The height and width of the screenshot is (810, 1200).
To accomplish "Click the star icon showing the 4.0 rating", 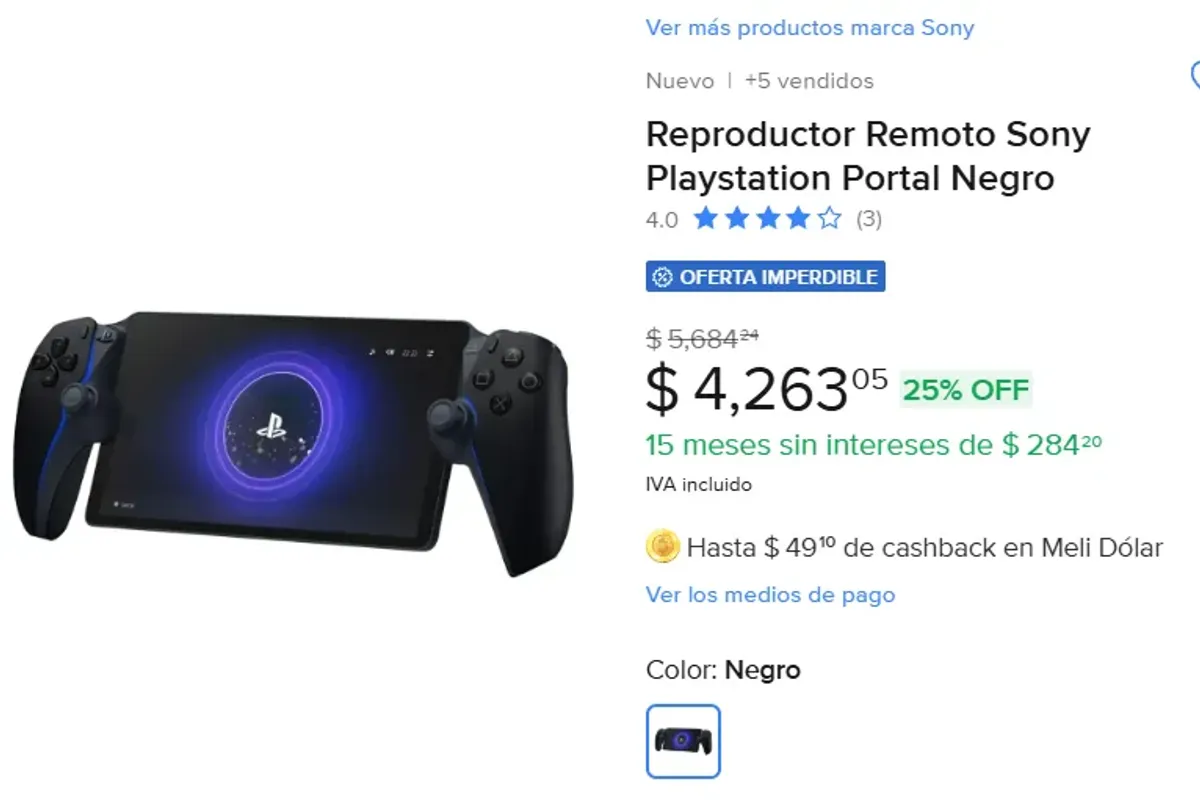I will [765, 218].
